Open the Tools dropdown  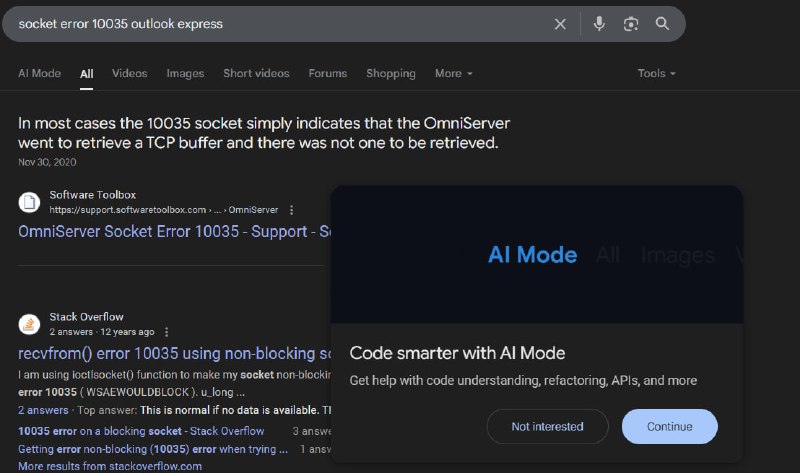[x=656, y=73]
